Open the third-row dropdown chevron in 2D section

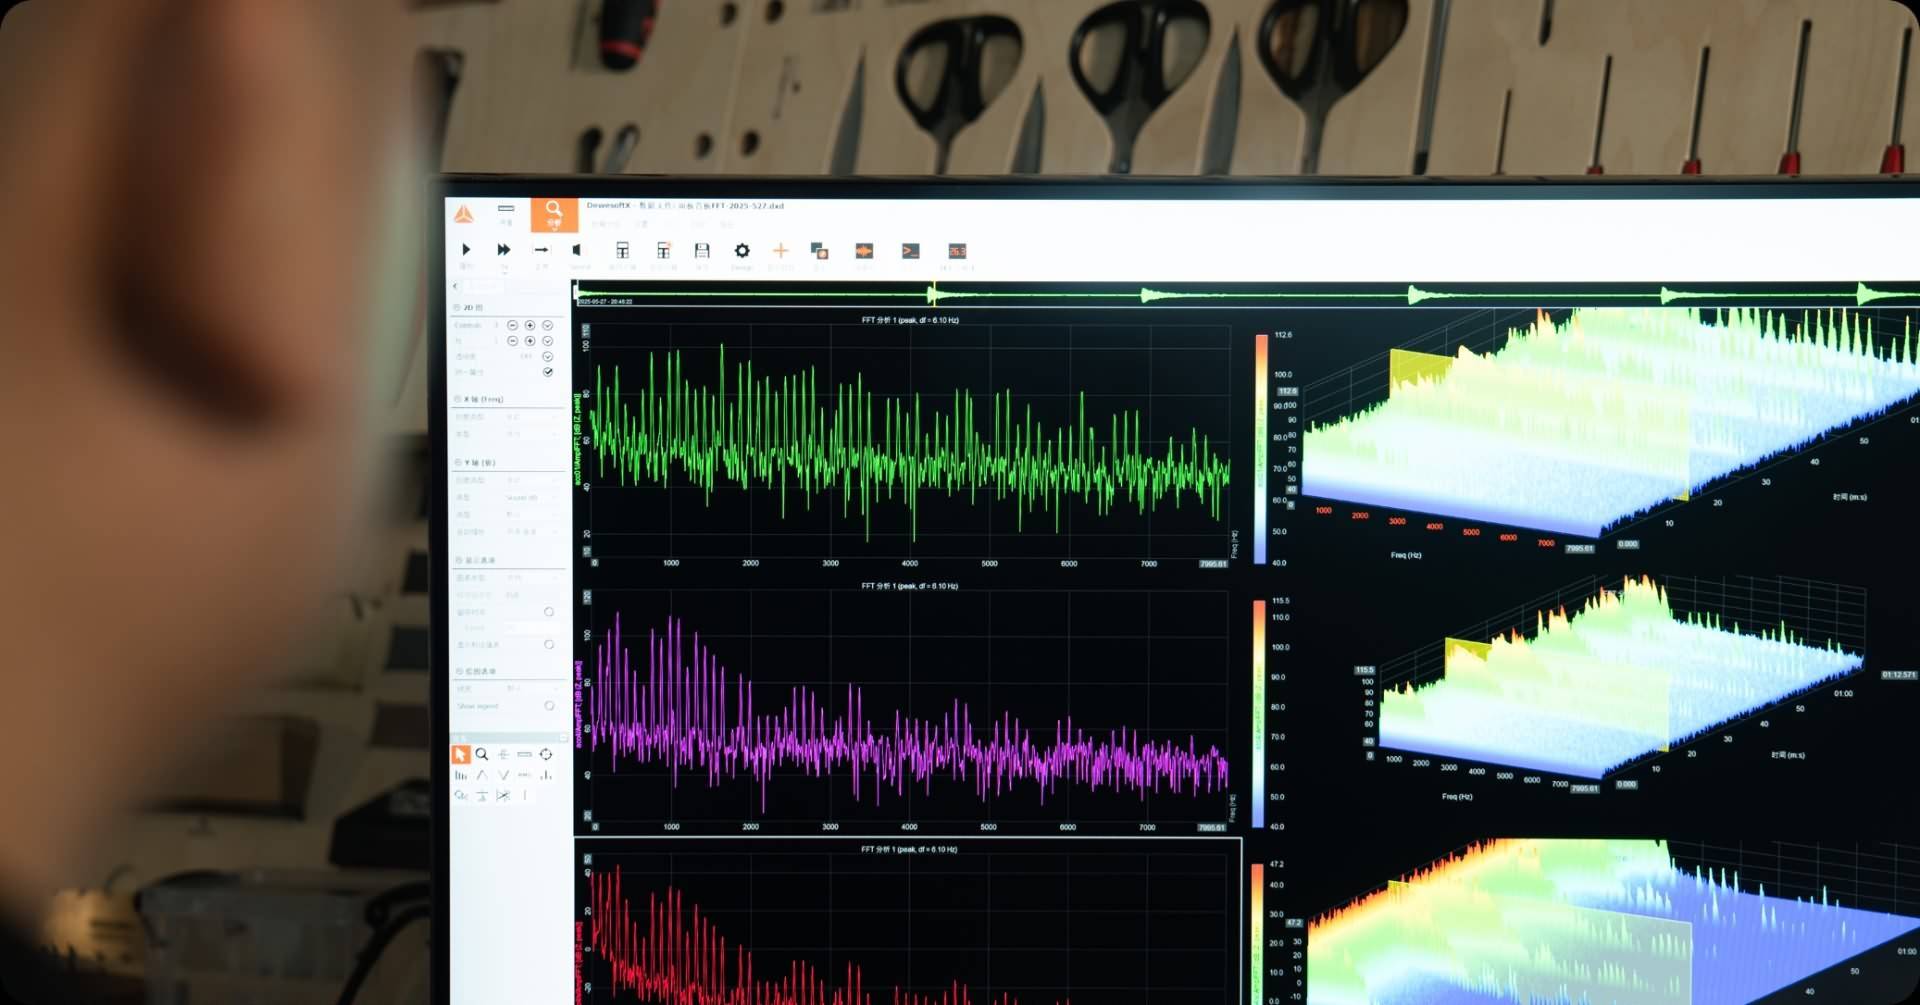click(x=547, y=357)
